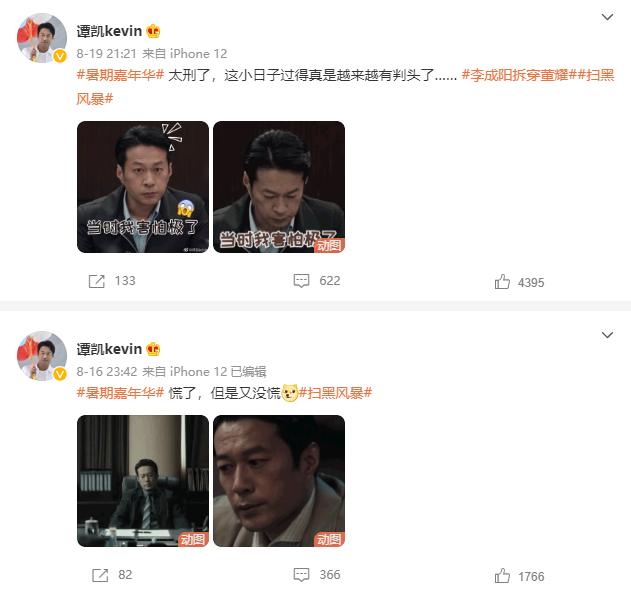Expand the options chevron on the 8-16 post

pyautogui.click(x=607, y=335)
